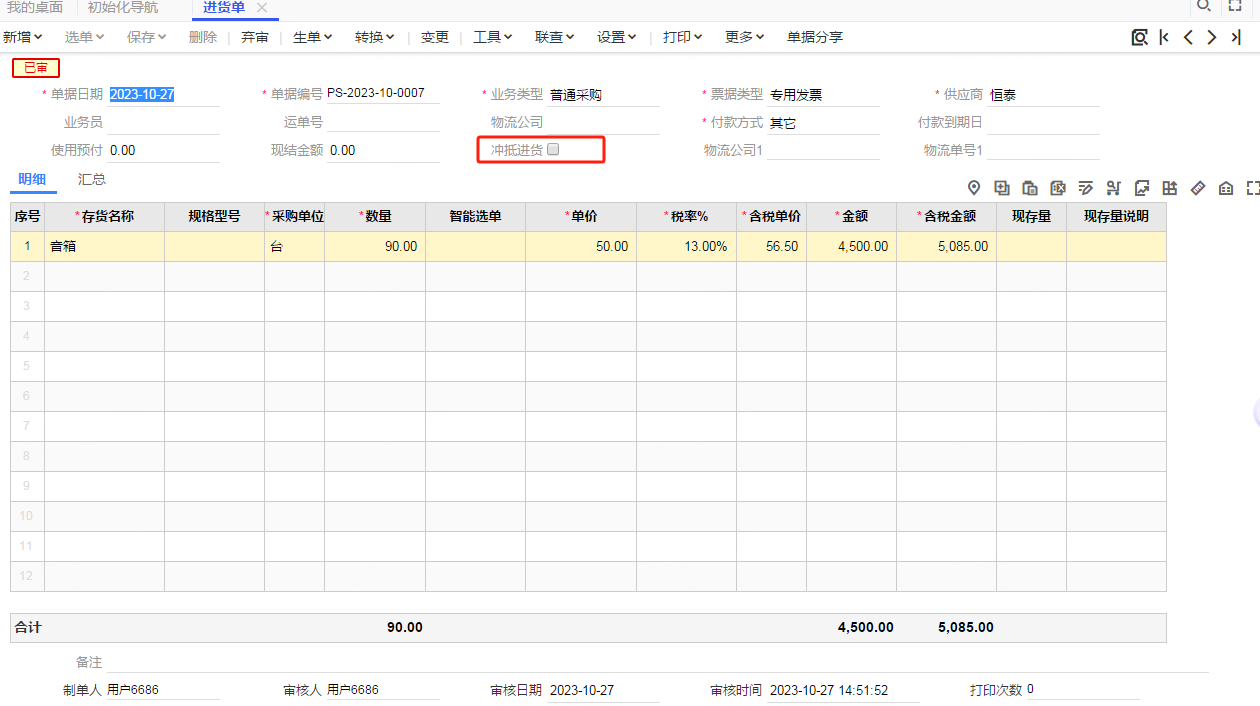This screenshot has height=706, width=1260.
Task: Click the 备注 field
Action: (656, 662)
